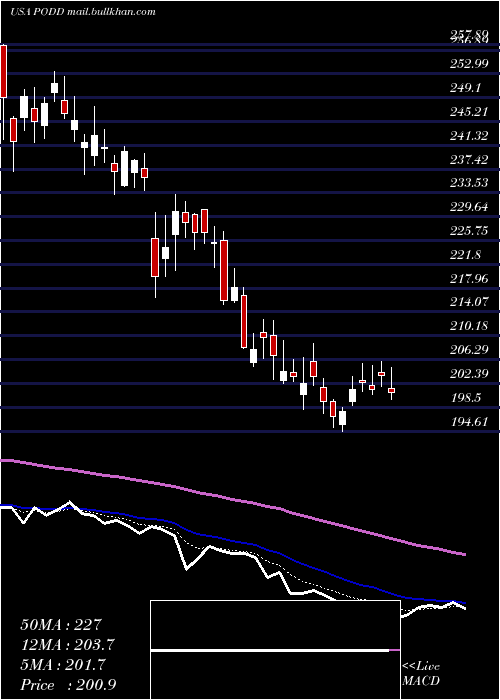Click the <<Live MACD label

(x=421, y=673)
